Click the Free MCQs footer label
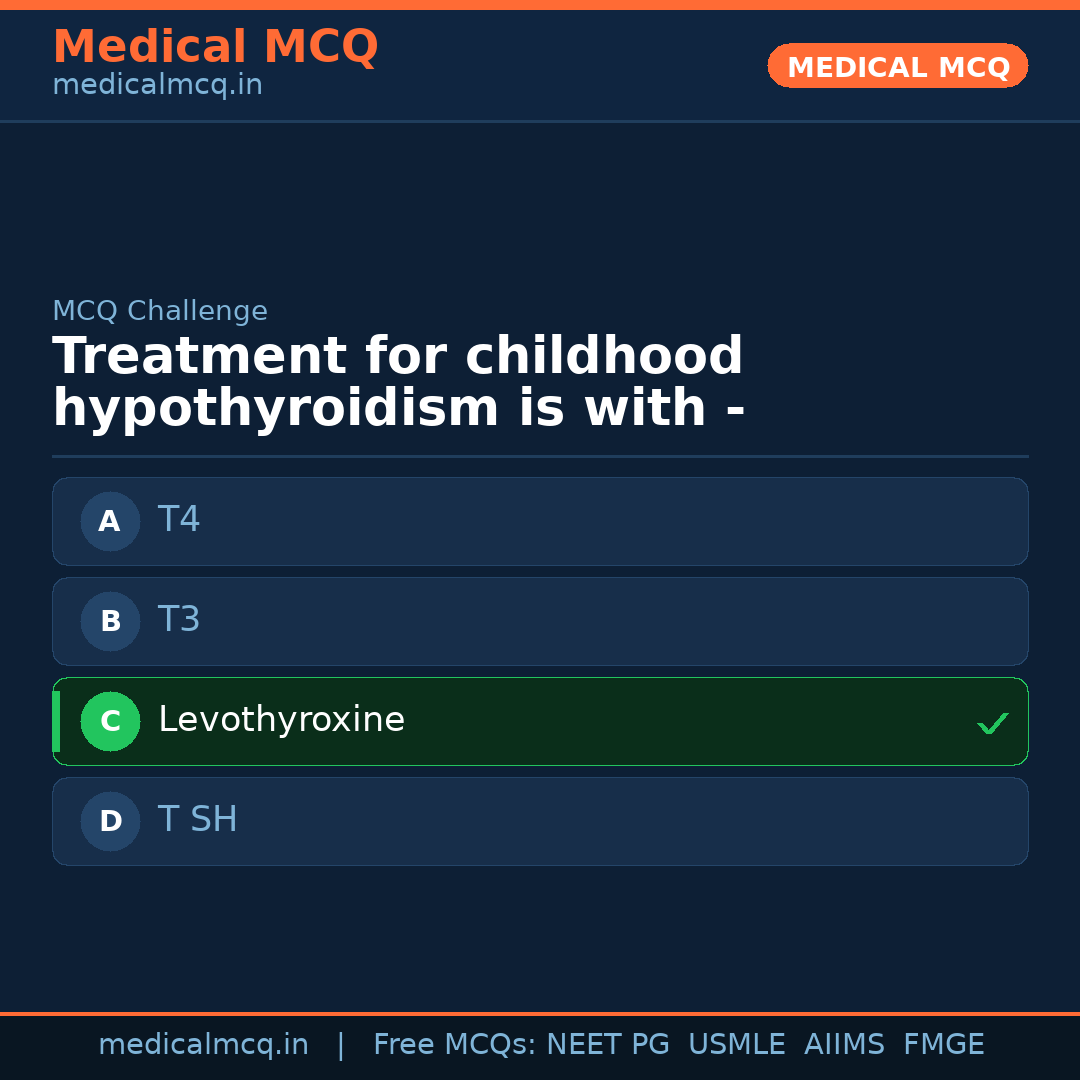1080x1080 pixels. (455, 1045)
